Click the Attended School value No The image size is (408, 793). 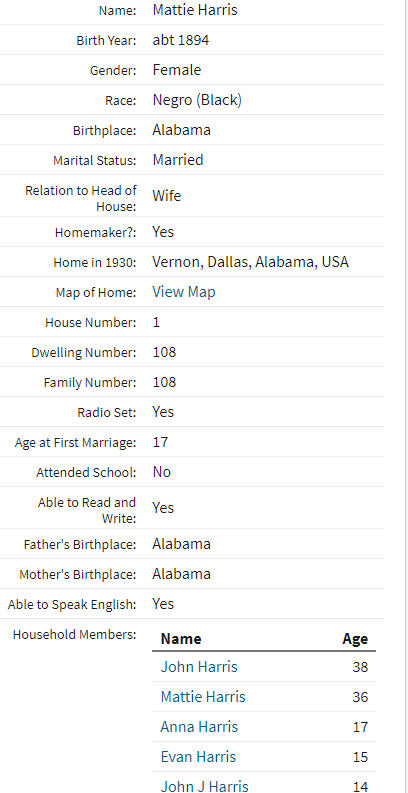click(162, 472)
